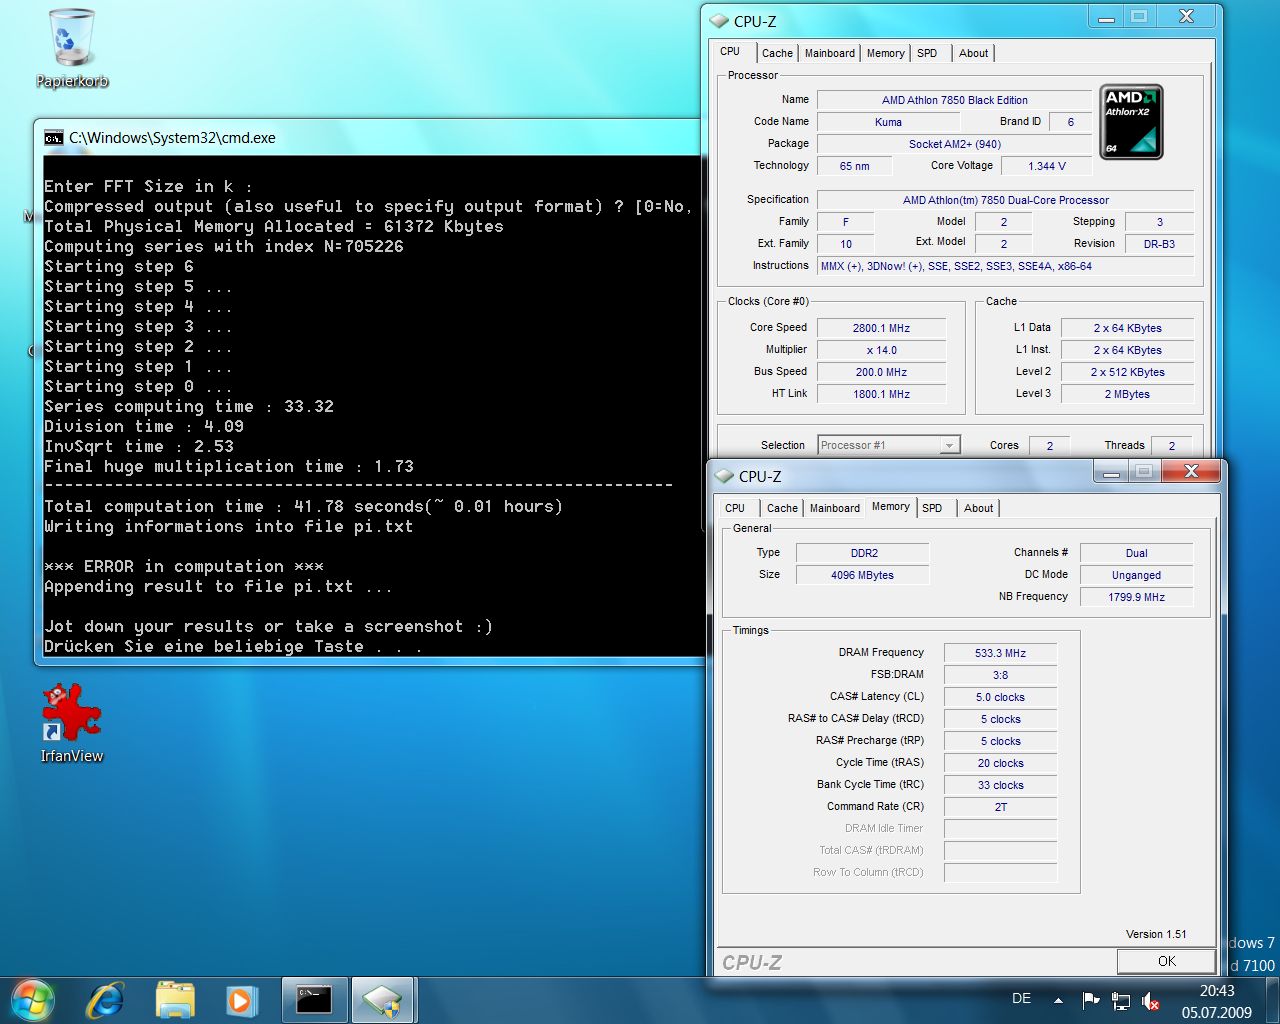Launch the IrfanView desktop shortcut

pos(71,724)
